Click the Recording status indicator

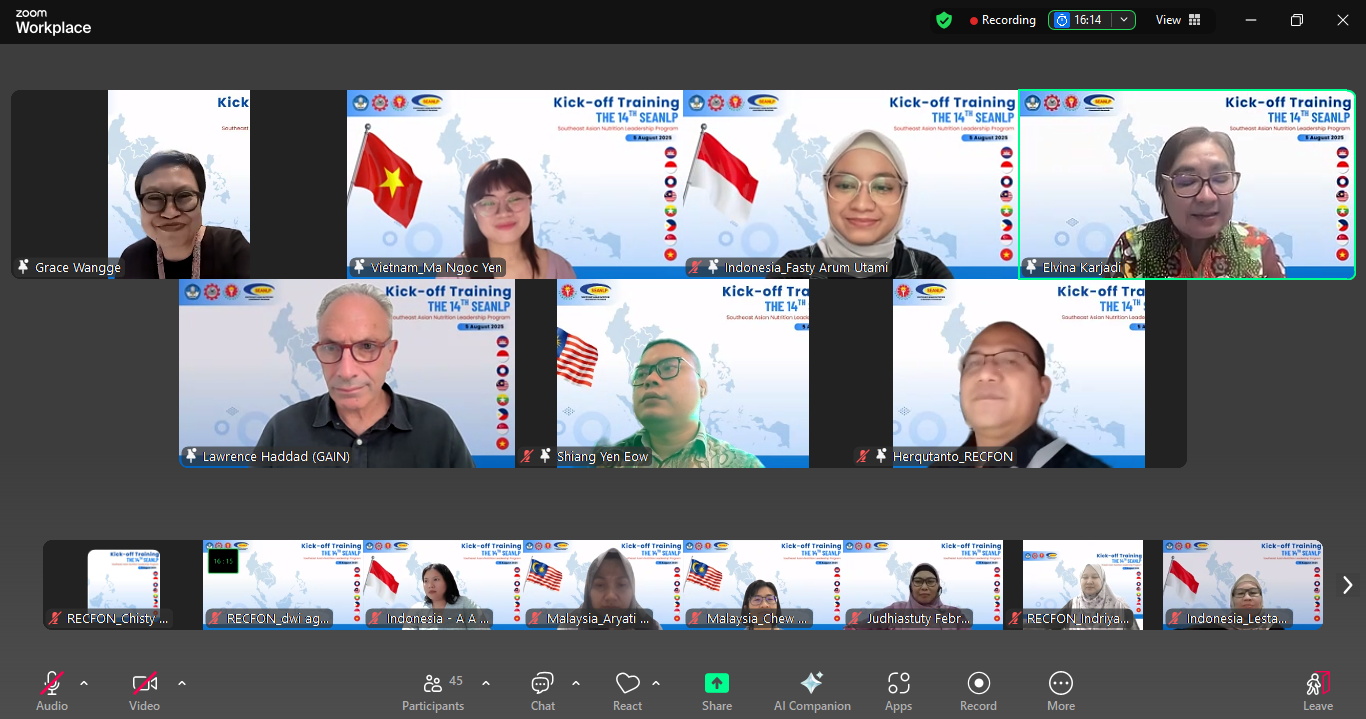pos(1002,20)
